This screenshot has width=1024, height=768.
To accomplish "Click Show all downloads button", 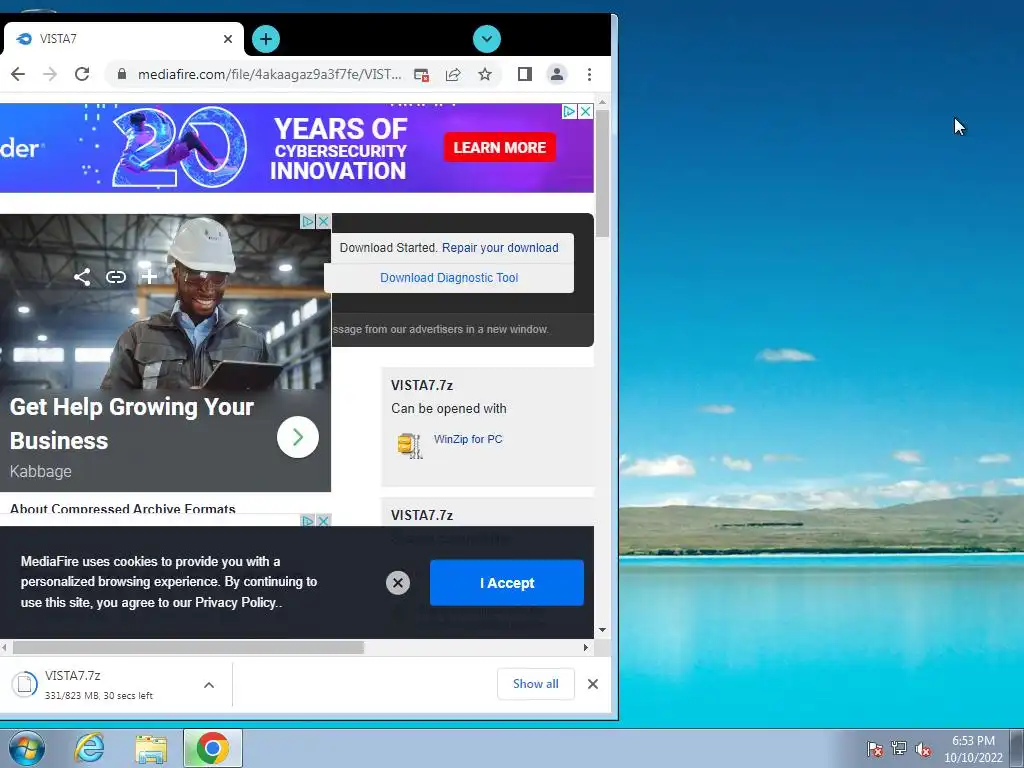I will [x=536, y=684].
